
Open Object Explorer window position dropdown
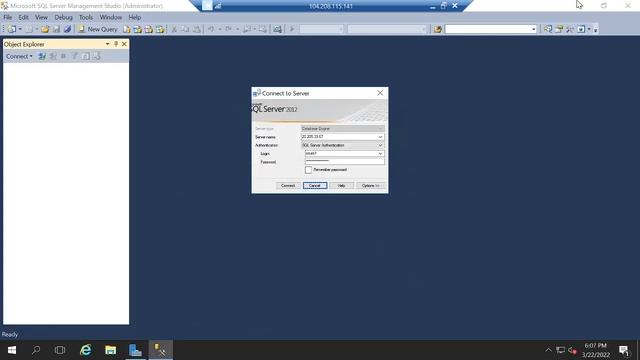pyautogui.click(x=107, y=44)
